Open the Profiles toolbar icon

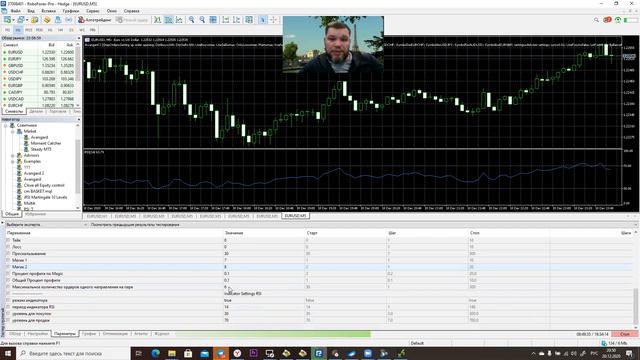coord(20,20)
